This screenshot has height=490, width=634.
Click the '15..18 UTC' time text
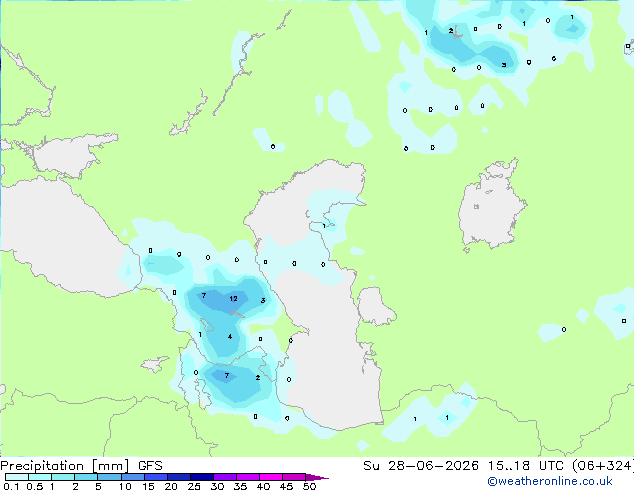[x=525, y=466]
